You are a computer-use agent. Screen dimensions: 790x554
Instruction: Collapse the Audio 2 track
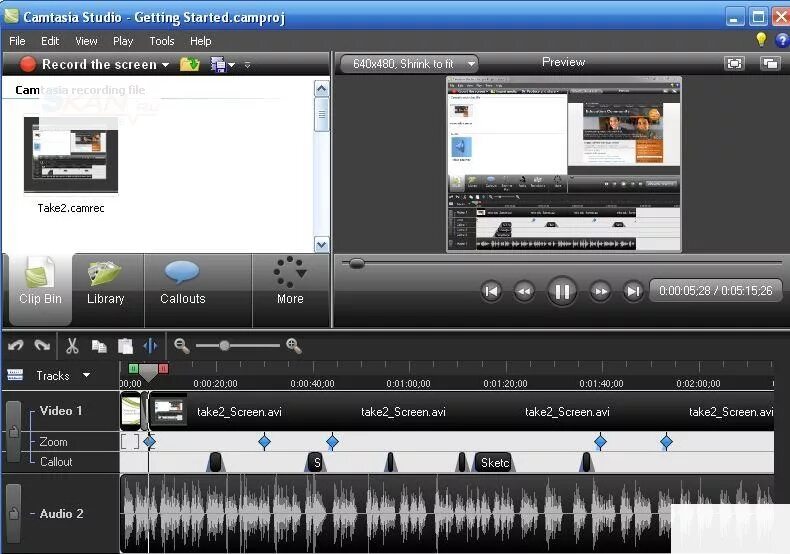[x=32, y=514]
